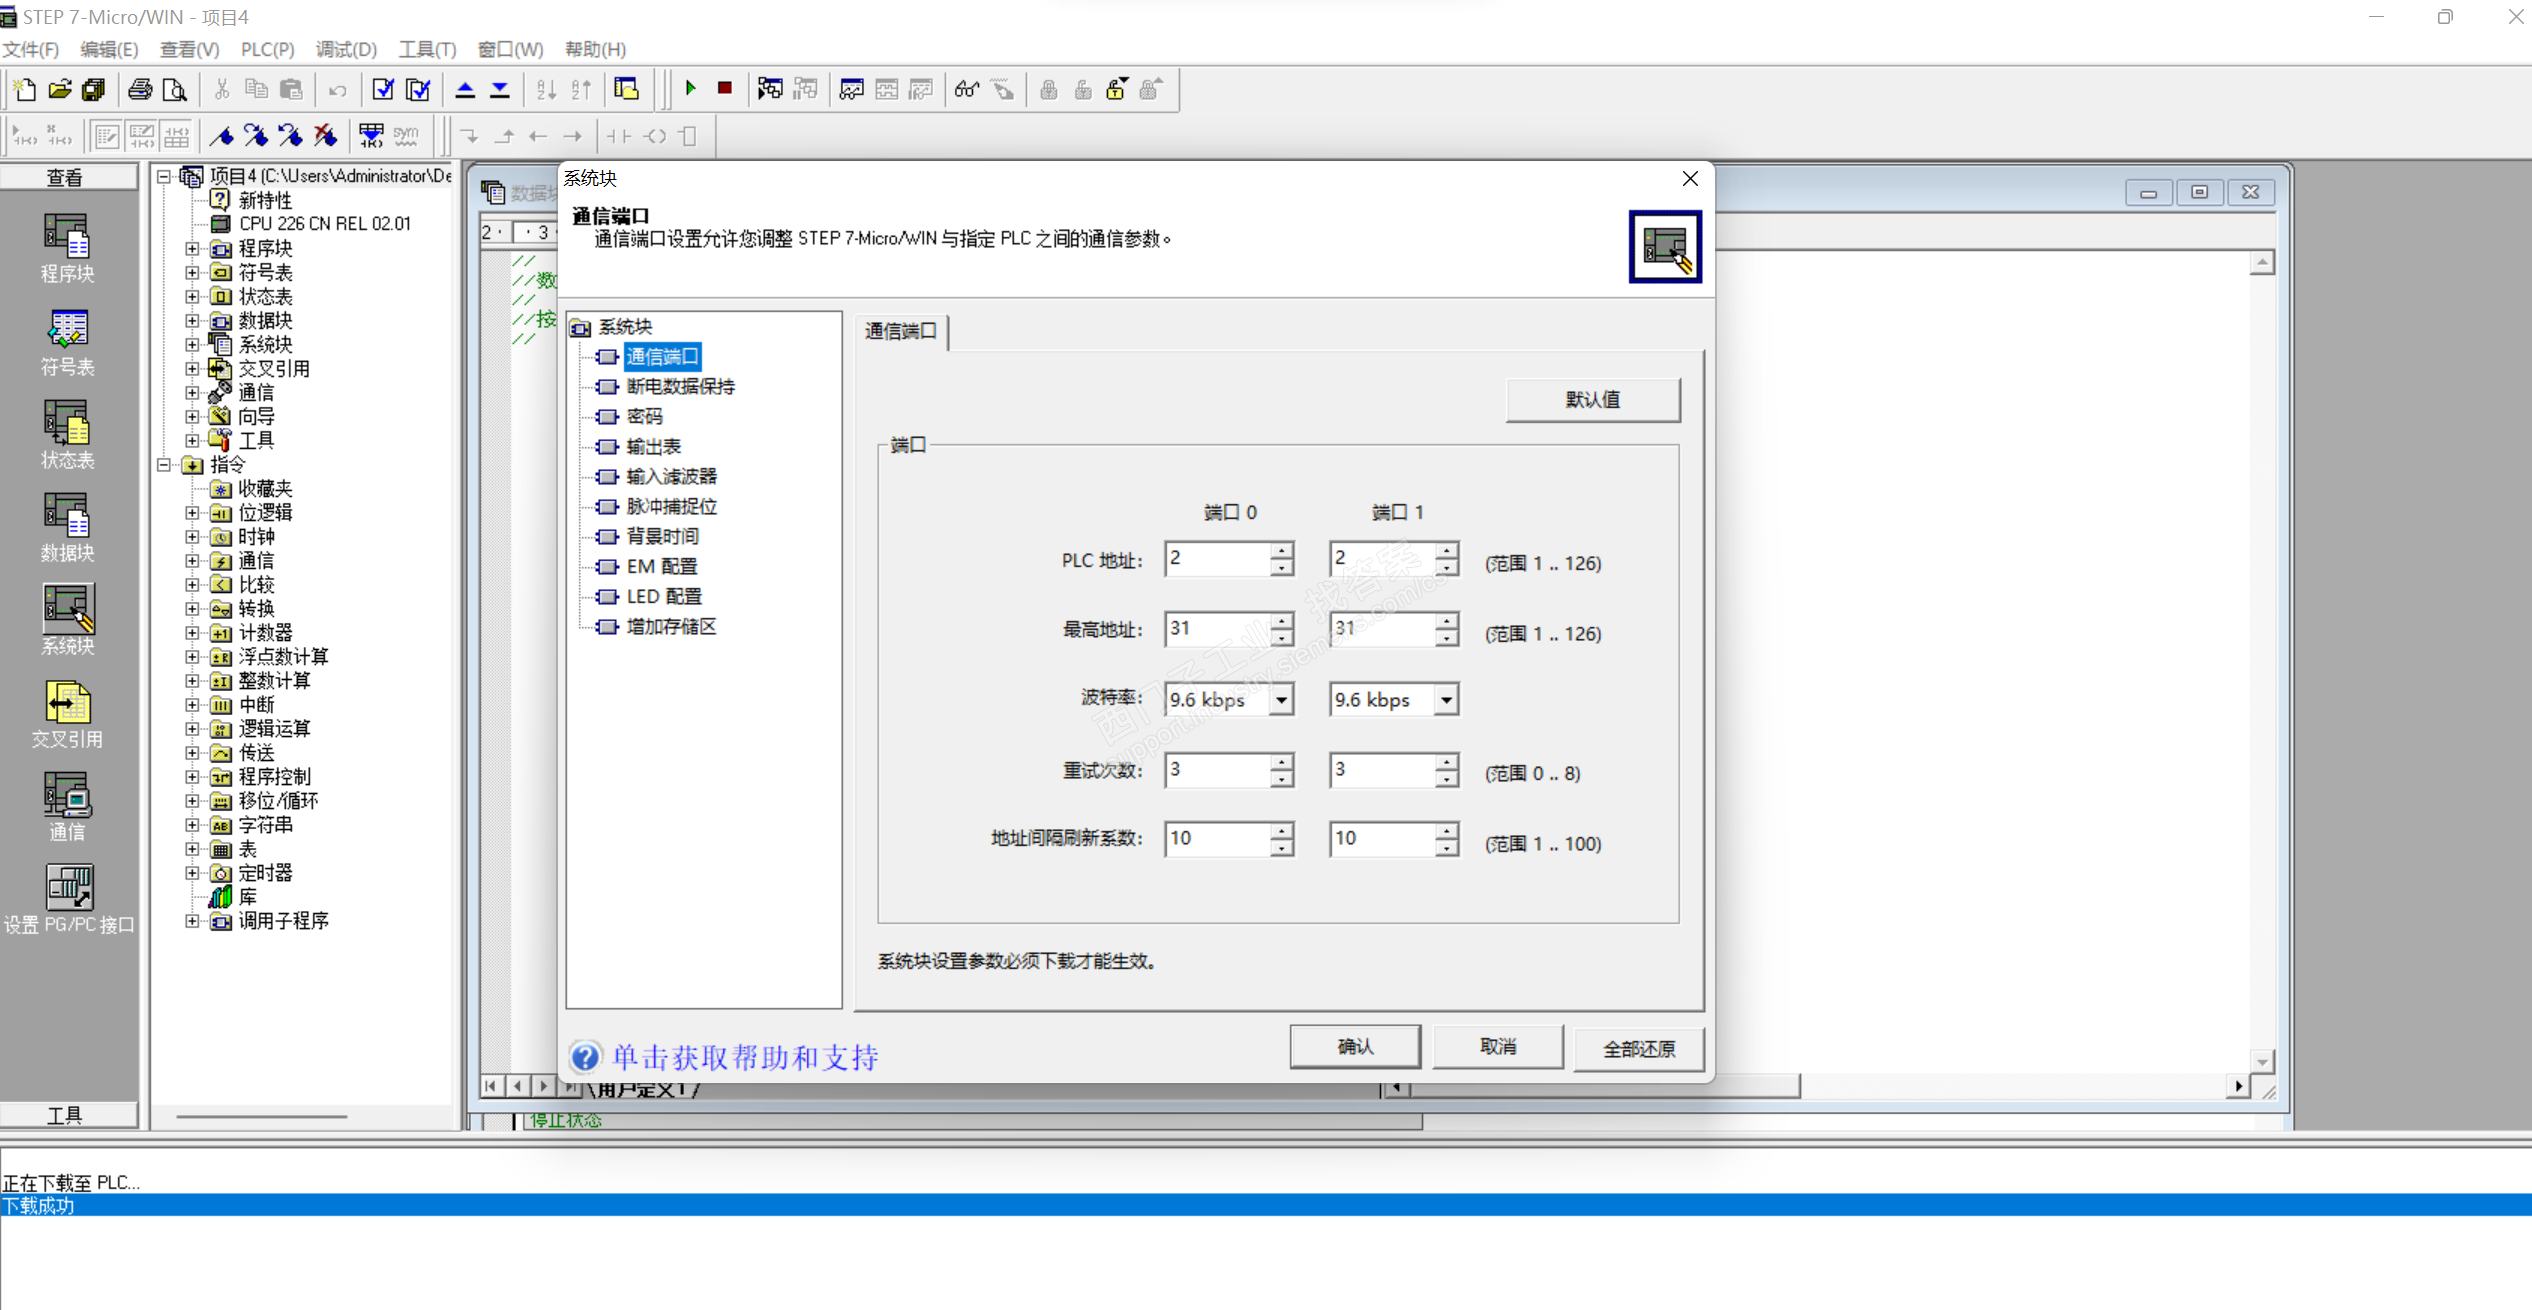Image resolution: width=2532 pixels, height=1310 pixels.
Task: Click the STOP (red square) toolbar icon
Action: tap(725, 89)
